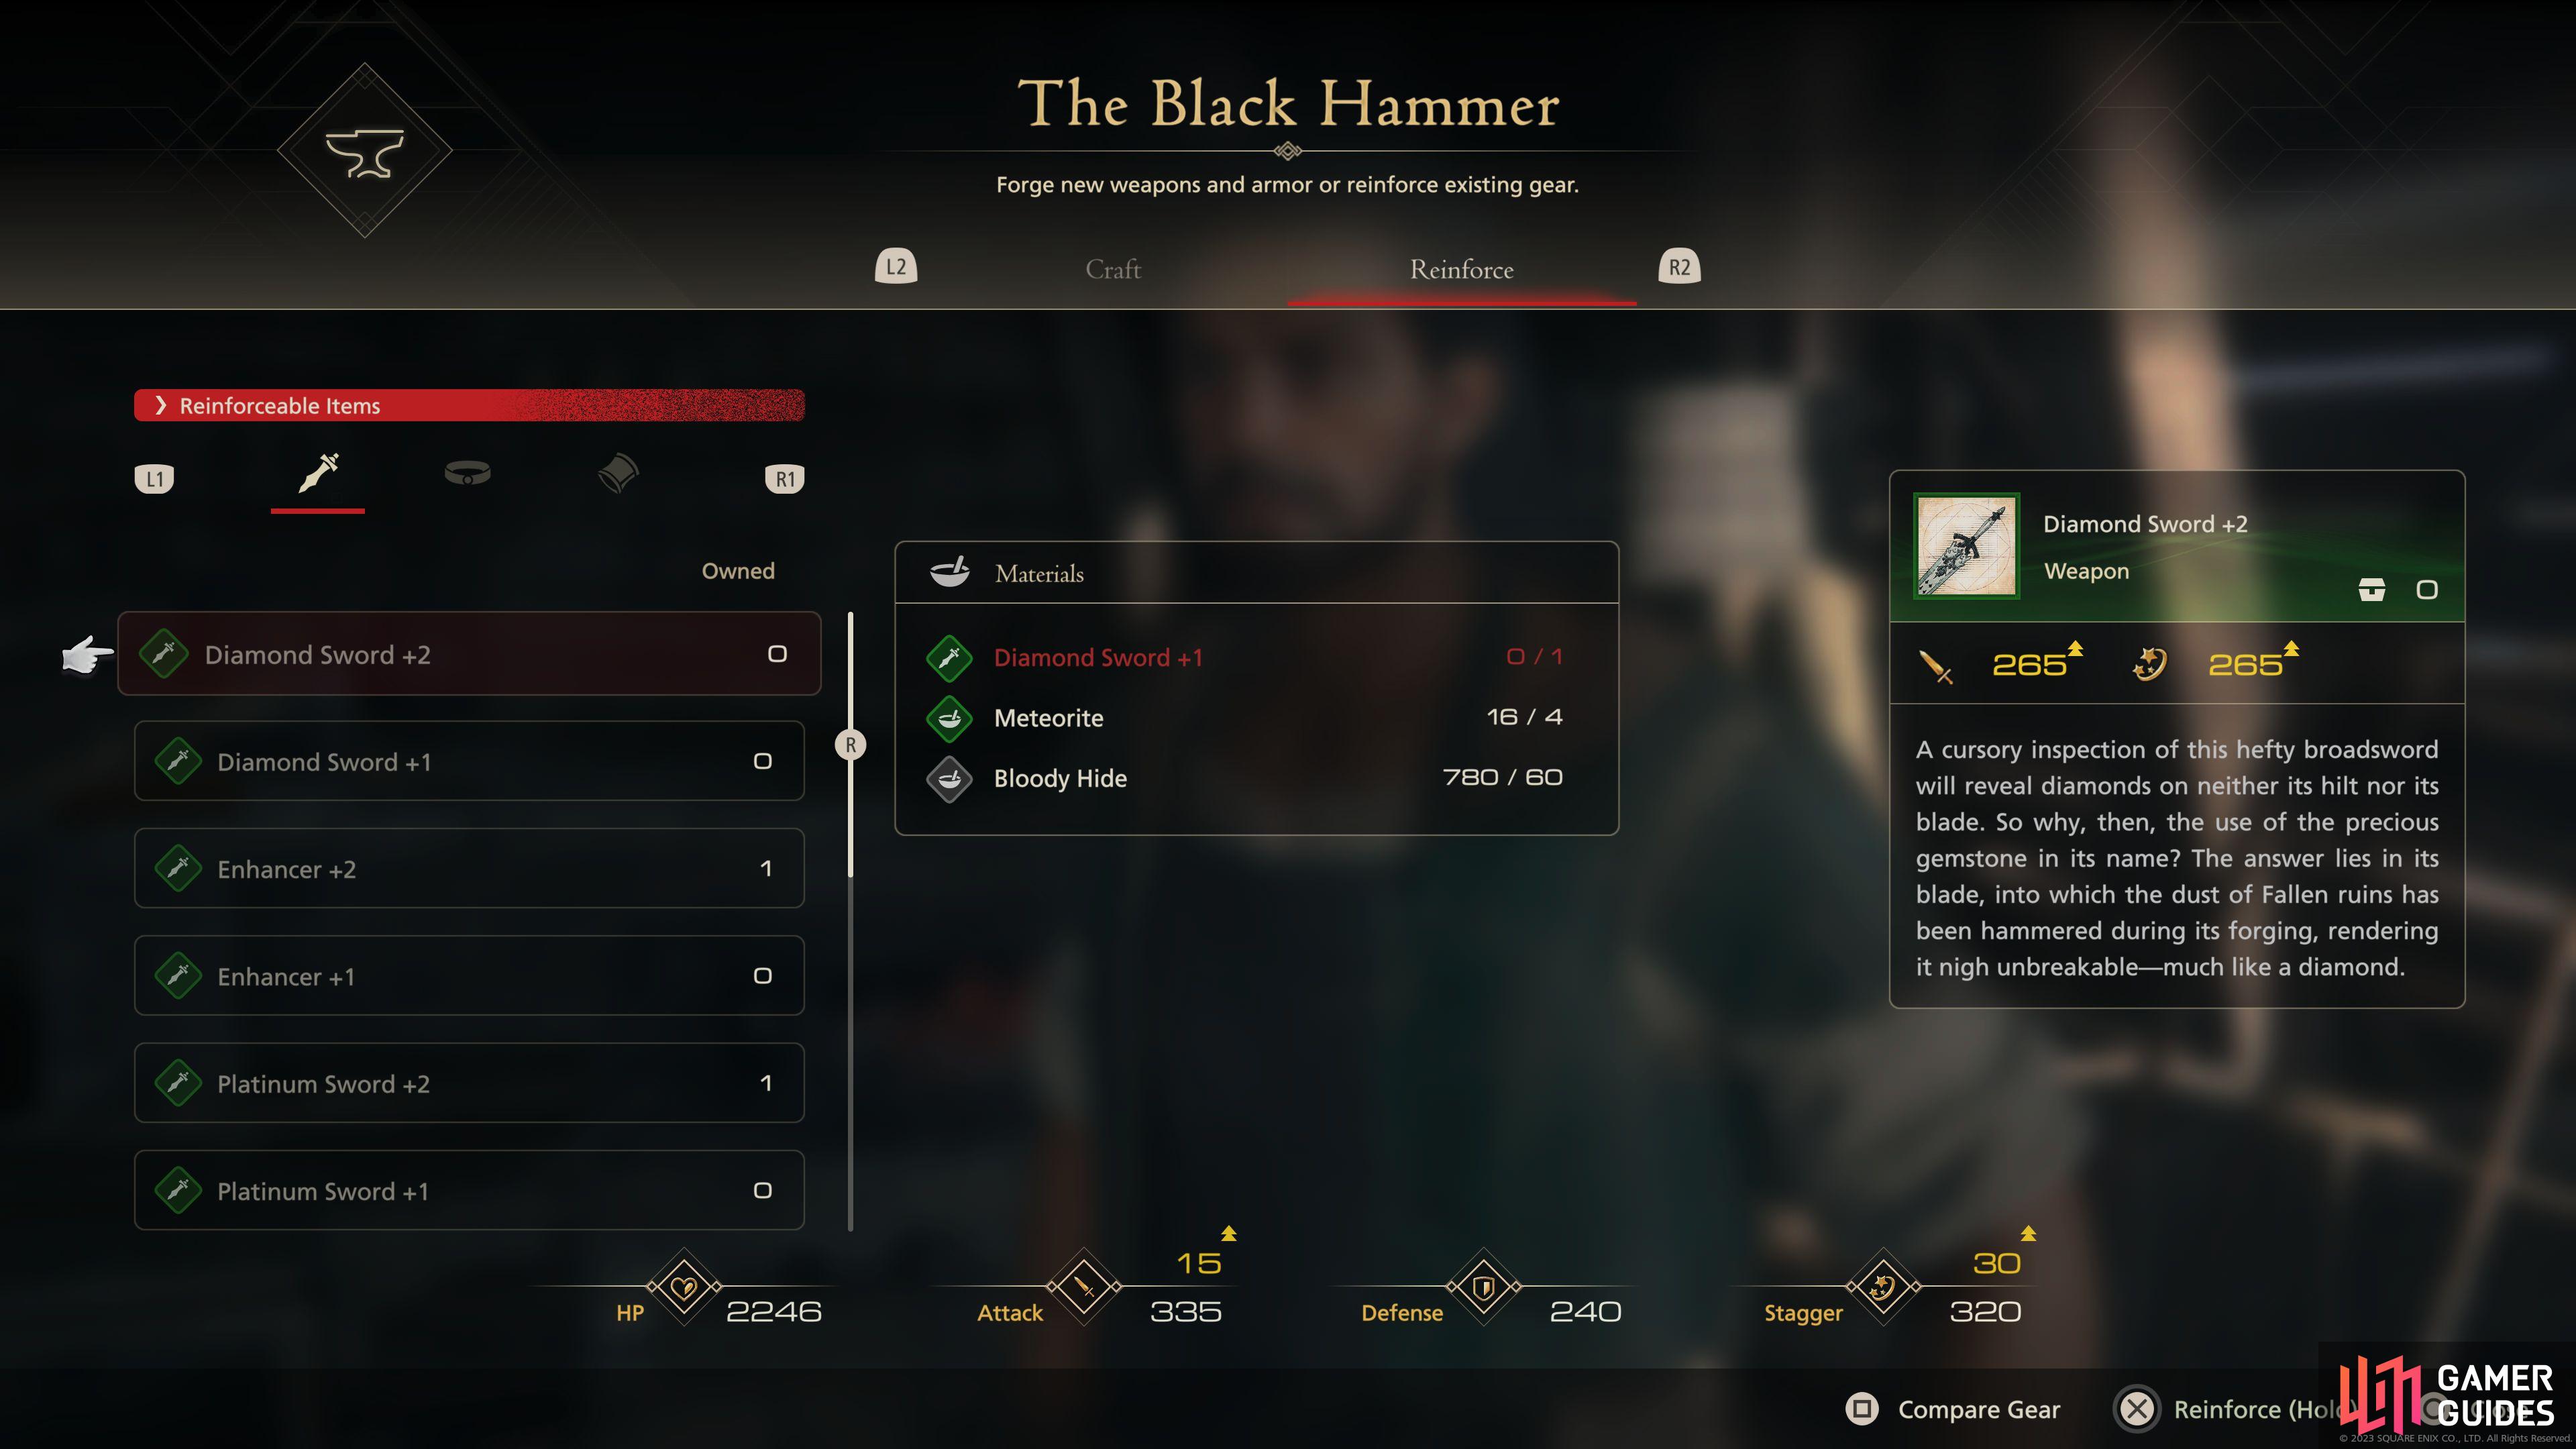Click the R2 tab switch icon
Image resolution: width=2576 pixels, height=1449 pixels.
tap(1680, 267)
